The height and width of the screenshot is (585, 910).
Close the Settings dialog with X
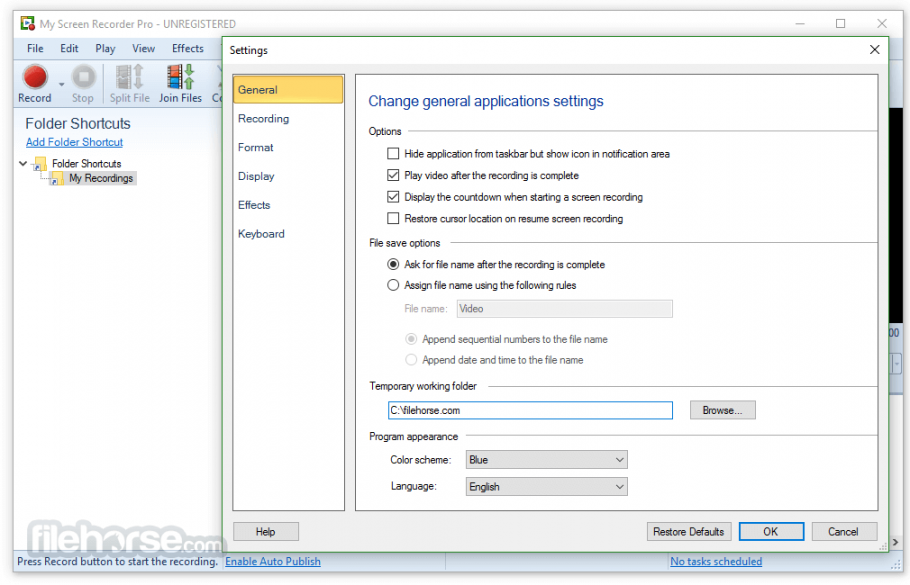[875, 50]
